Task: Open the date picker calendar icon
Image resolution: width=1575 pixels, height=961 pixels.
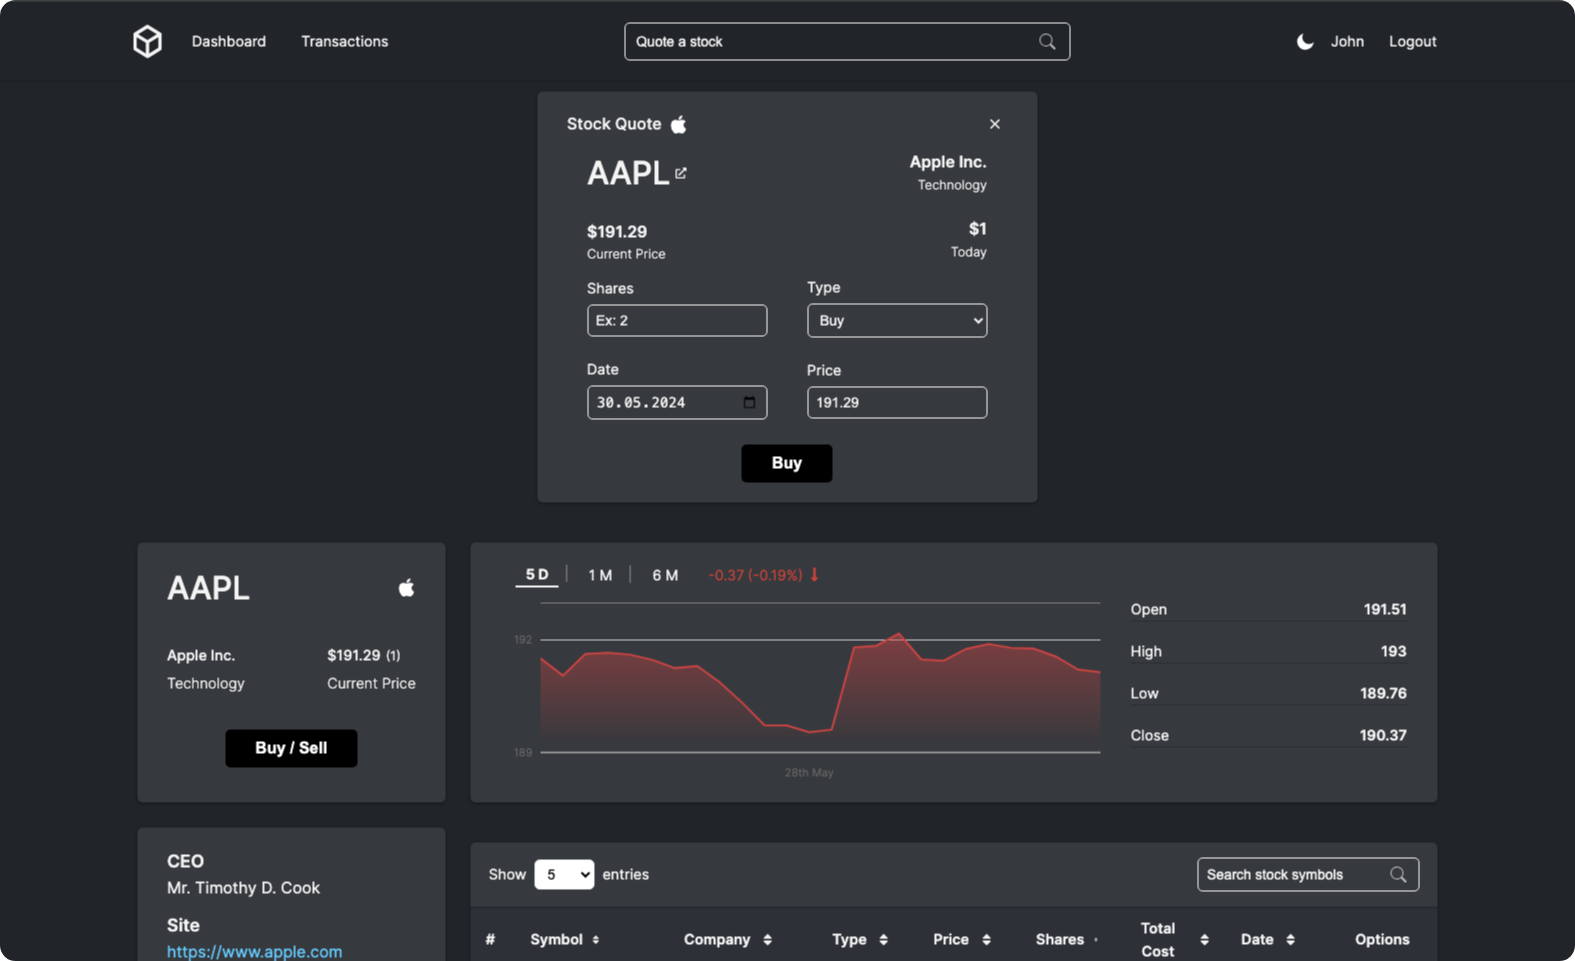Action: pyautogui.click(x=749, y=402)
